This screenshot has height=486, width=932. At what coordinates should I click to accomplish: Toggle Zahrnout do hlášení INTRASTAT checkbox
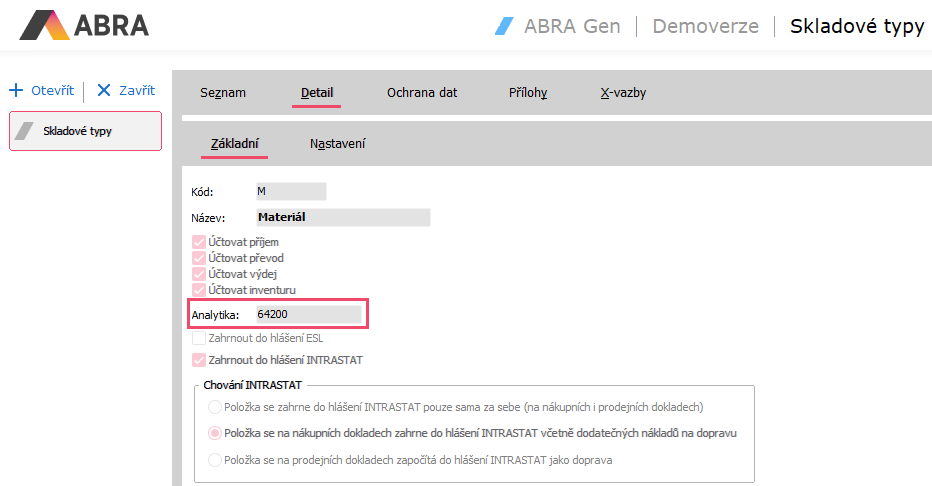pos(198,360)
